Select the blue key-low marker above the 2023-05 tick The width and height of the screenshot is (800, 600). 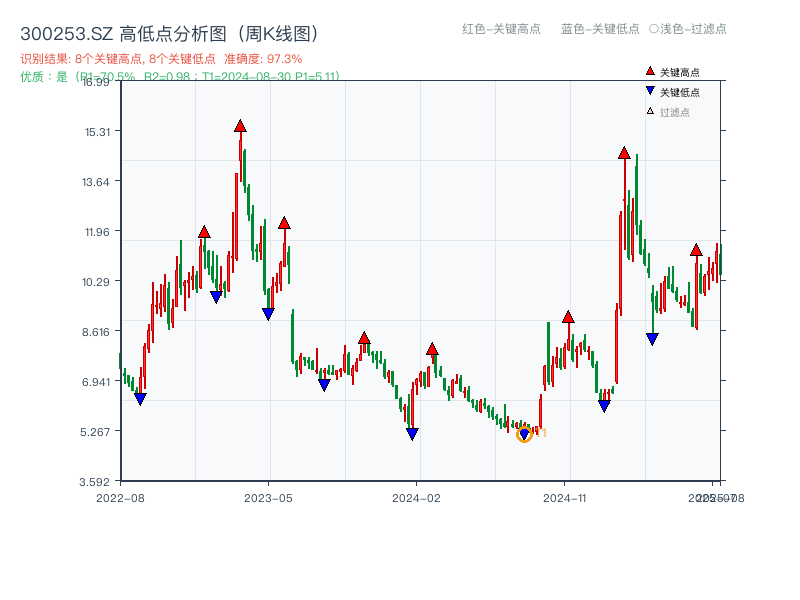tap(268, 314)
